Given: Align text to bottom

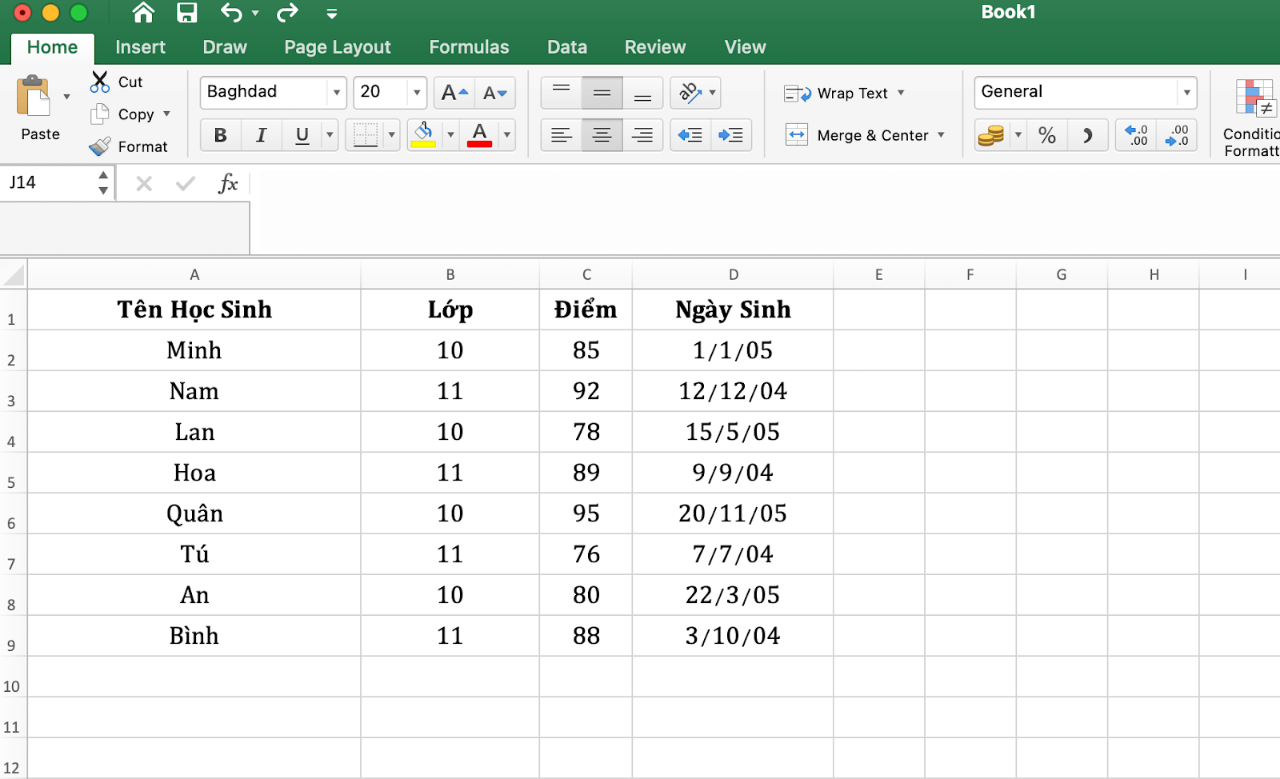Looking at the screenshot, I should tap(643, 92).
